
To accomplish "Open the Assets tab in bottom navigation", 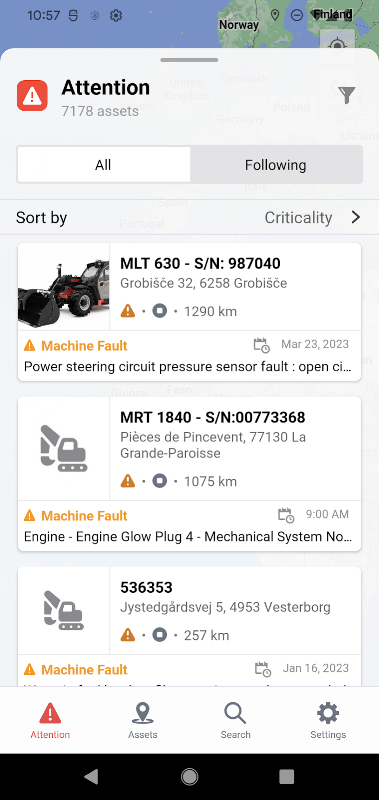I will [143, 720].
